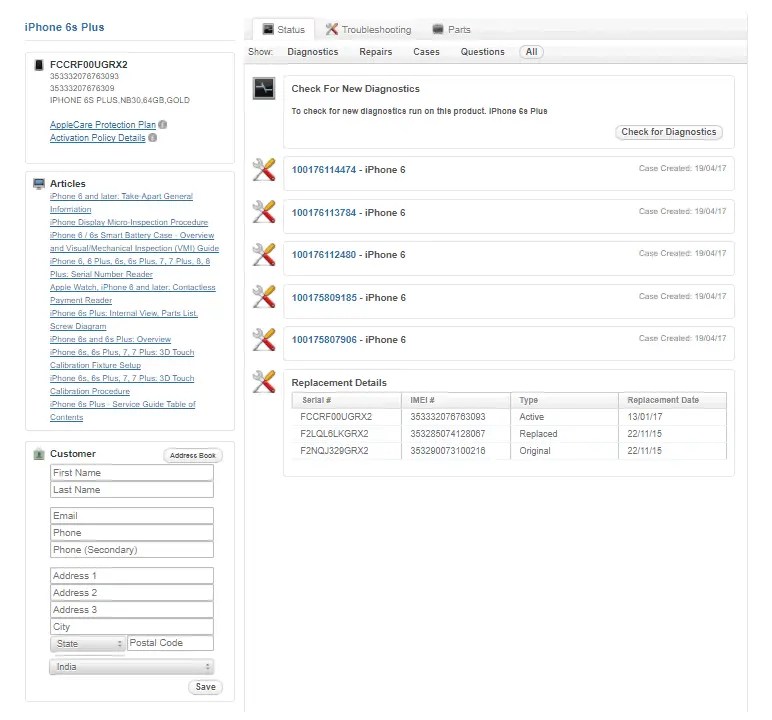Click the Articles monitor icon
This screenshot has height=720, width=772.
[39, 184]
